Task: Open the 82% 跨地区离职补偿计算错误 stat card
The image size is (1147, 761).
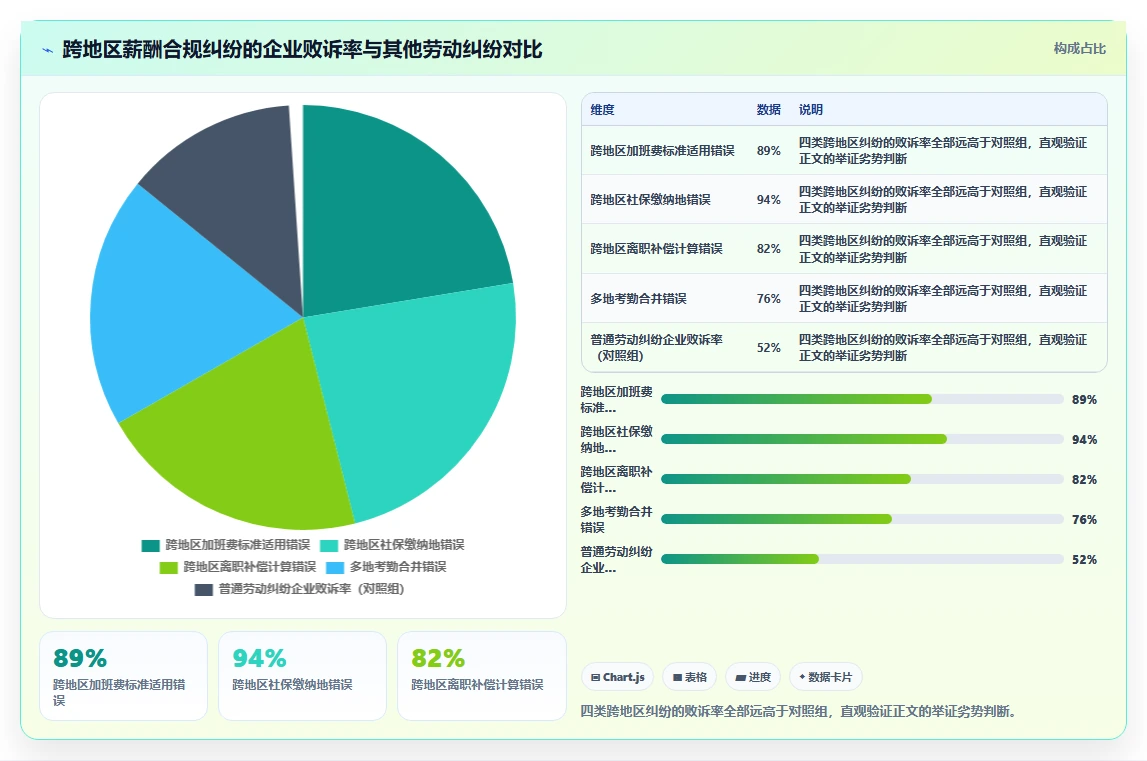Action: [x=481, y=676]
